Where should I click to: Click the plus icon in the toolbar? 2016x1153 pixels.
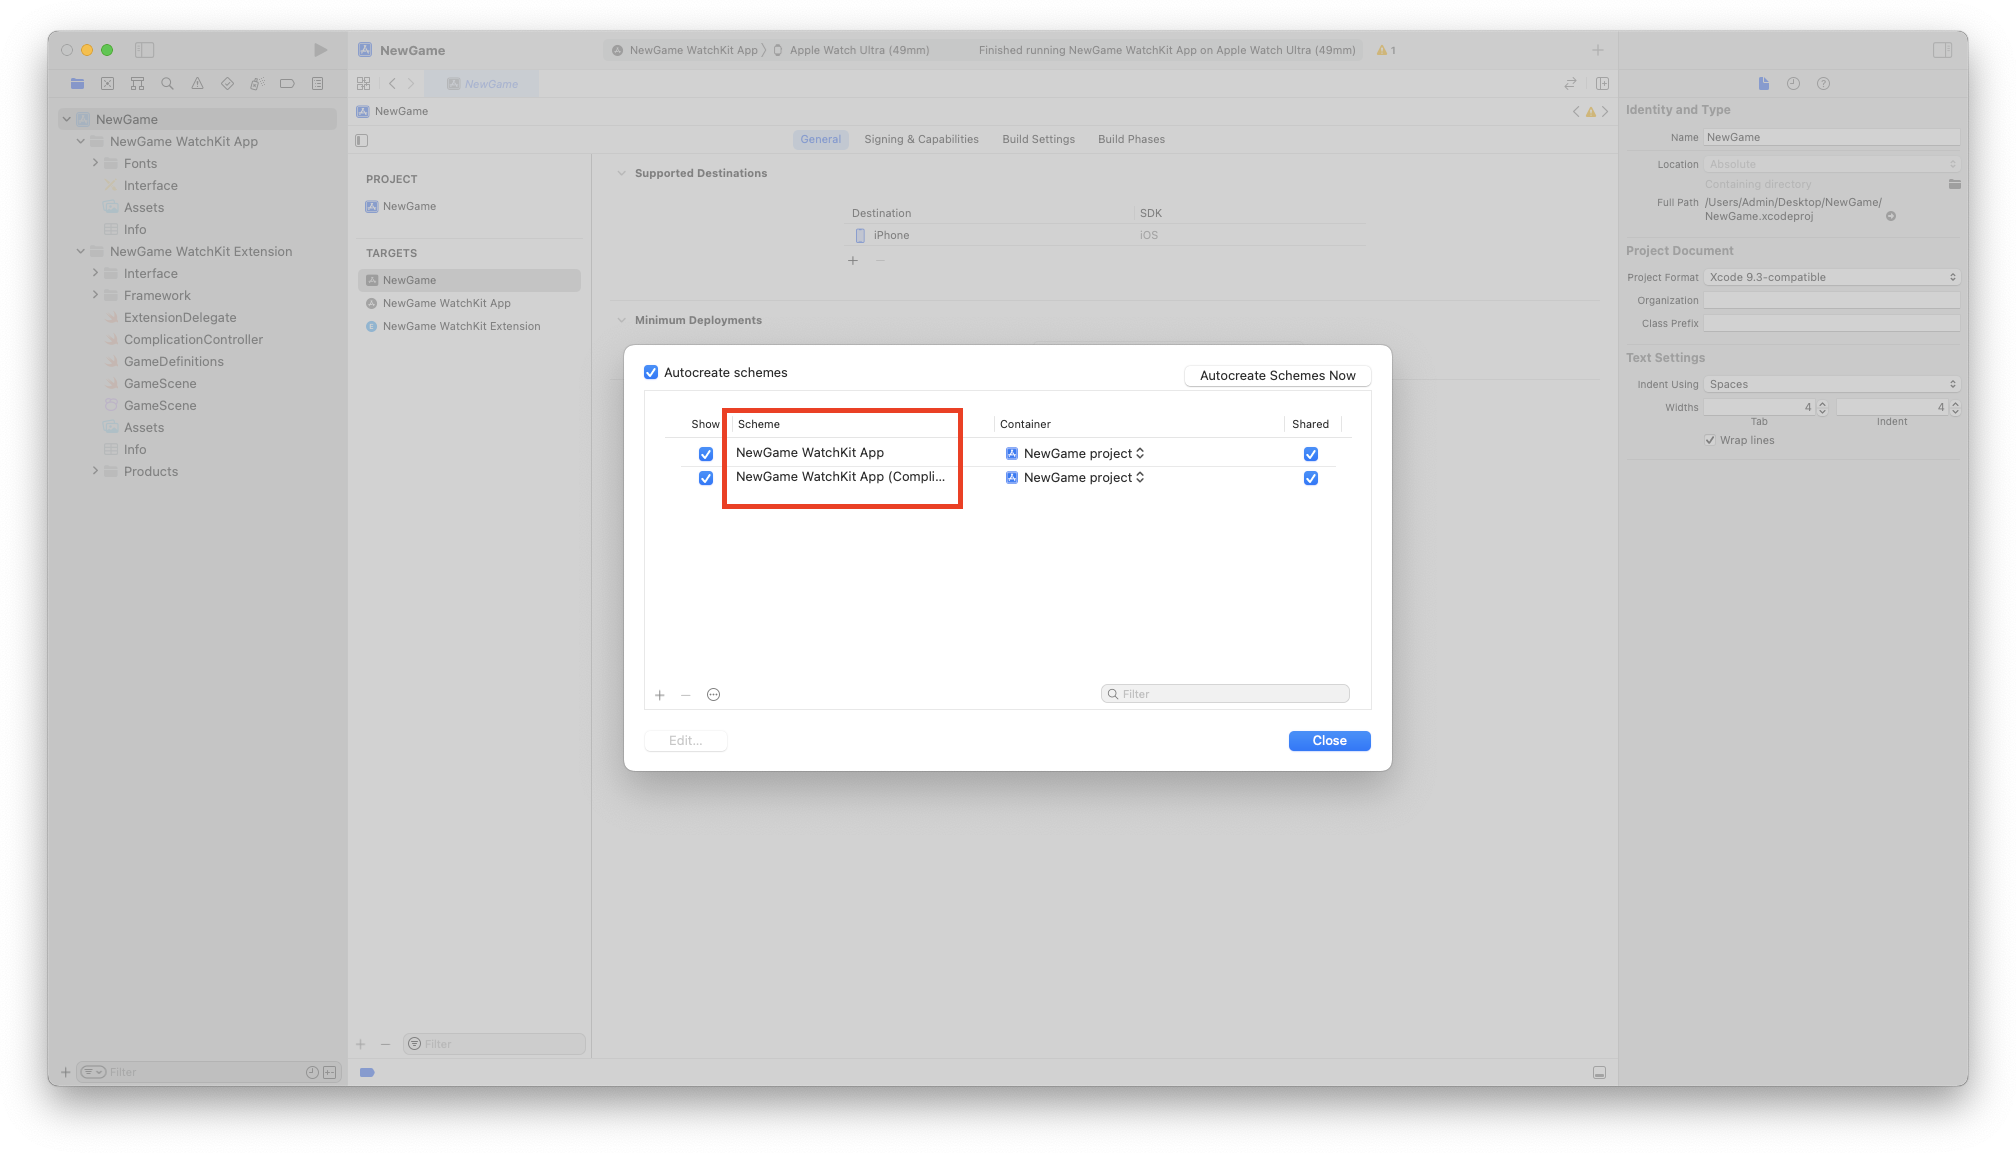tap(1598, 50)
